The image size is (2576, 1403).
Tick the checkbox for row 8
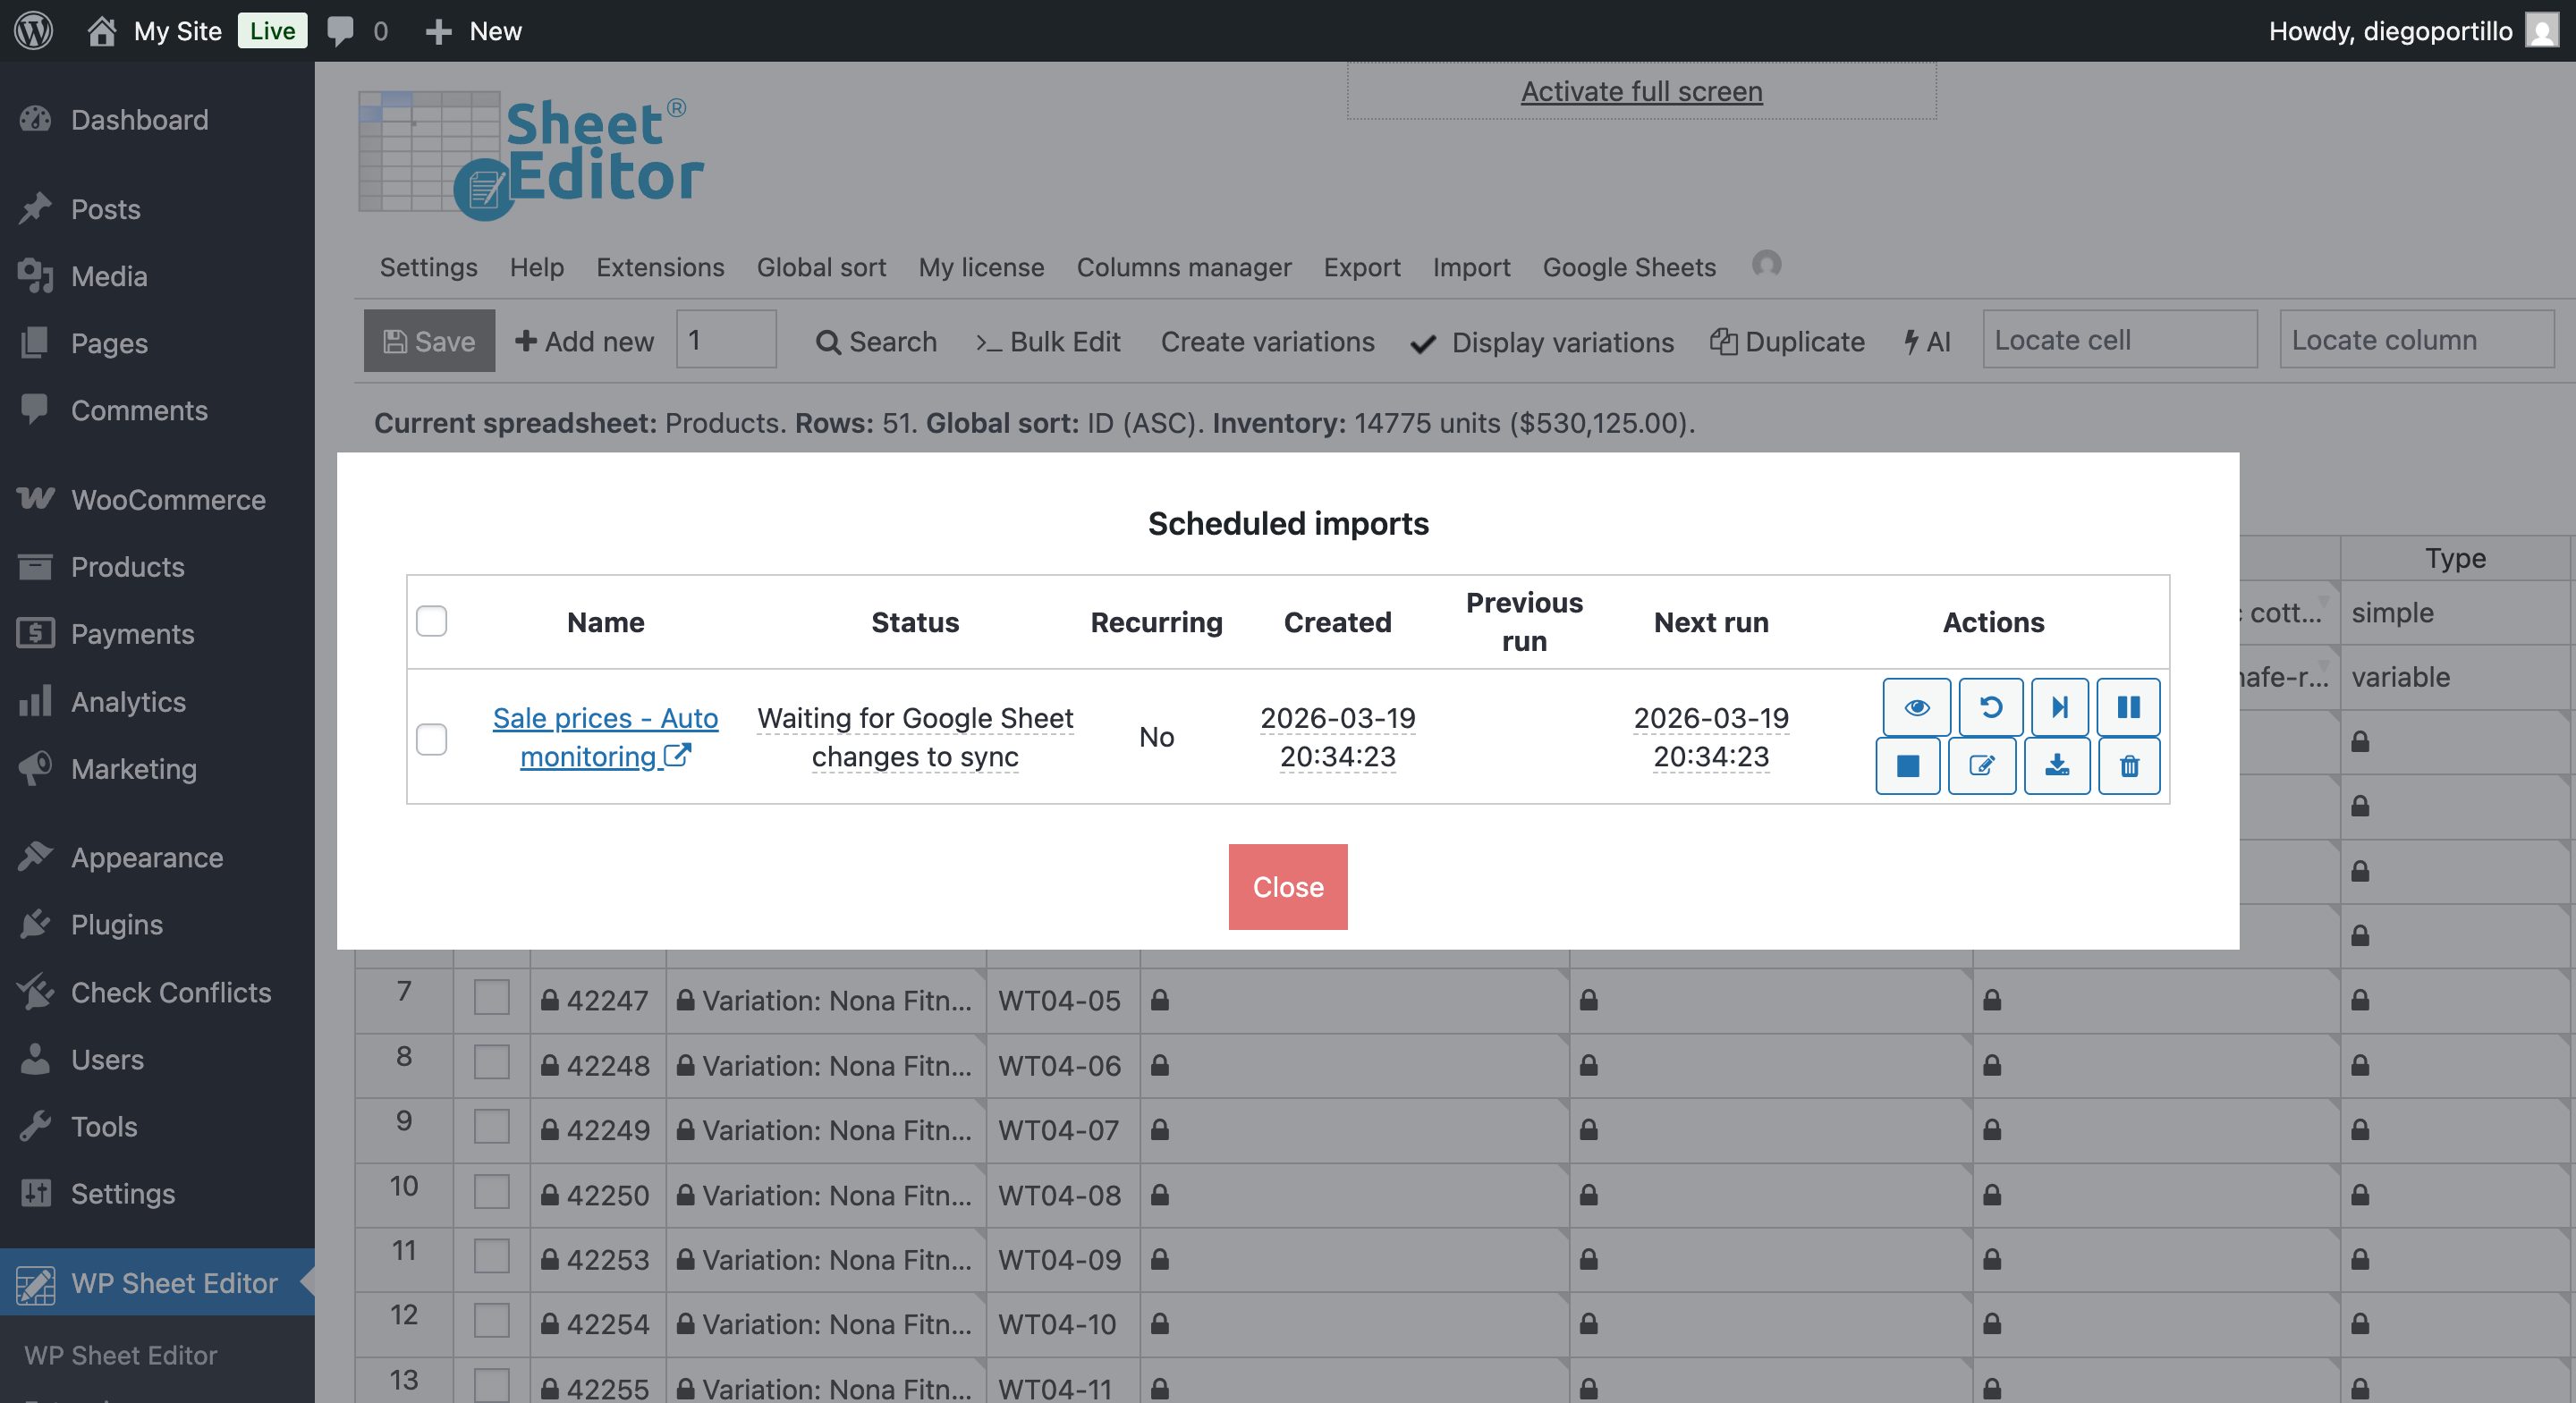click(491, 1064)
